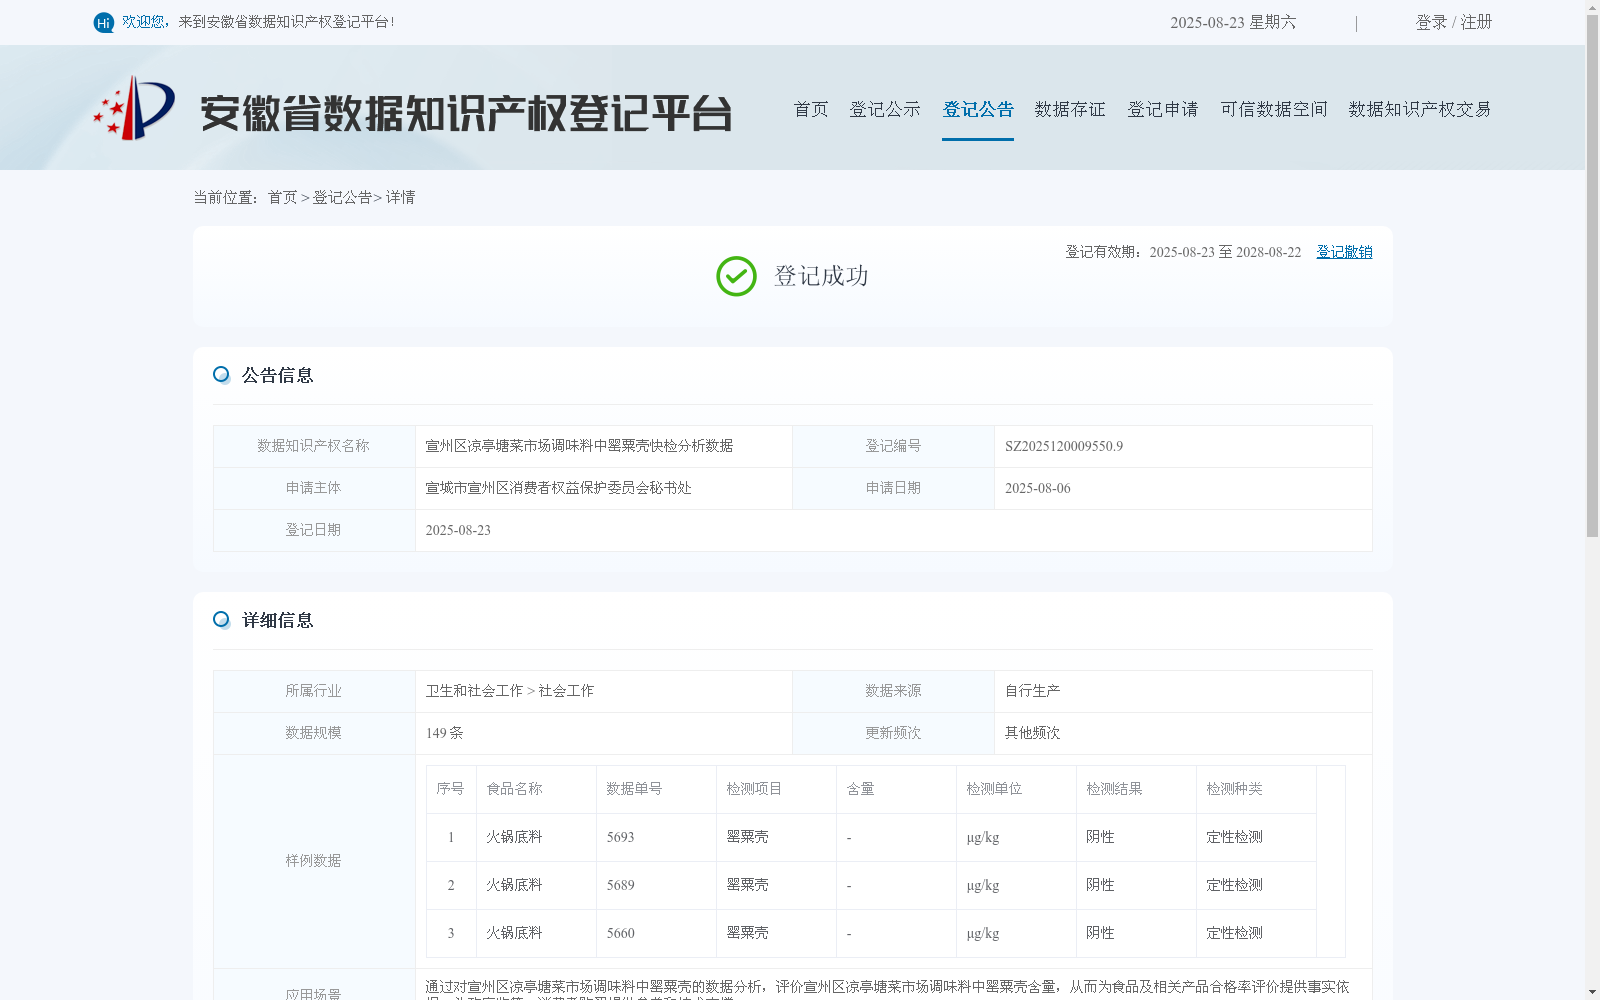Click data number 5693 in sample table
The height and width of the screenshot is (1000, 1600).
coord(620,837)
